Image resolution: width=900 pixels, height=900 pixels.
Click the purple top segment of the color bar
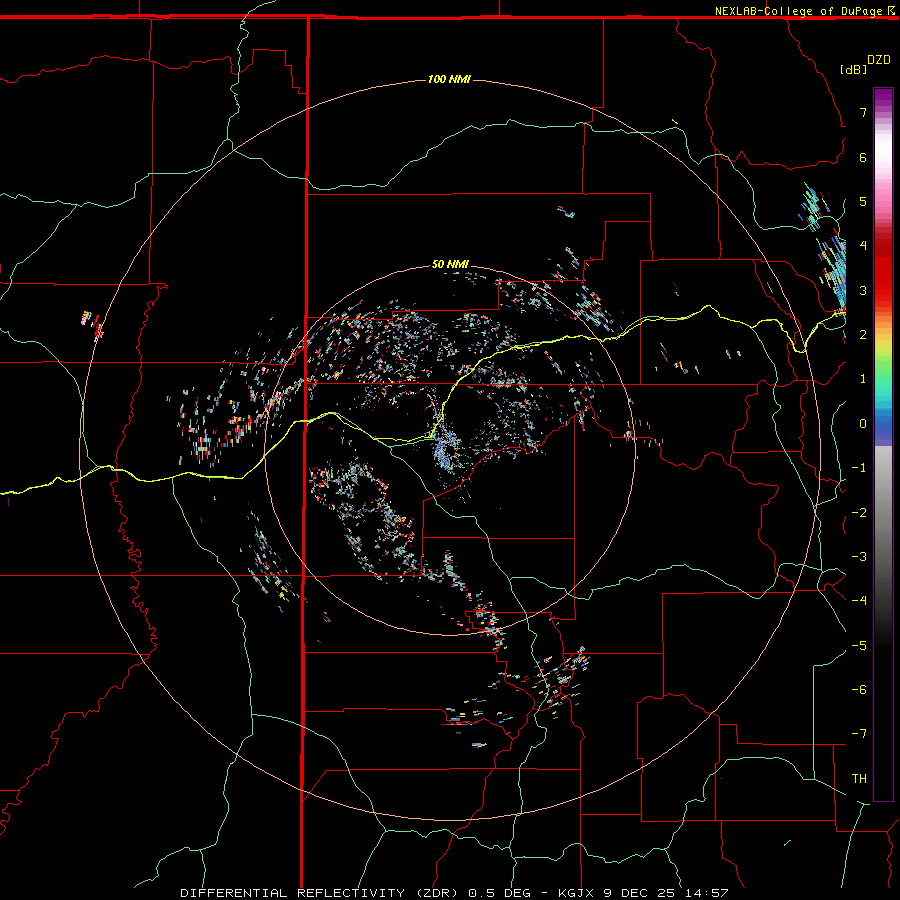coord(883,99)
